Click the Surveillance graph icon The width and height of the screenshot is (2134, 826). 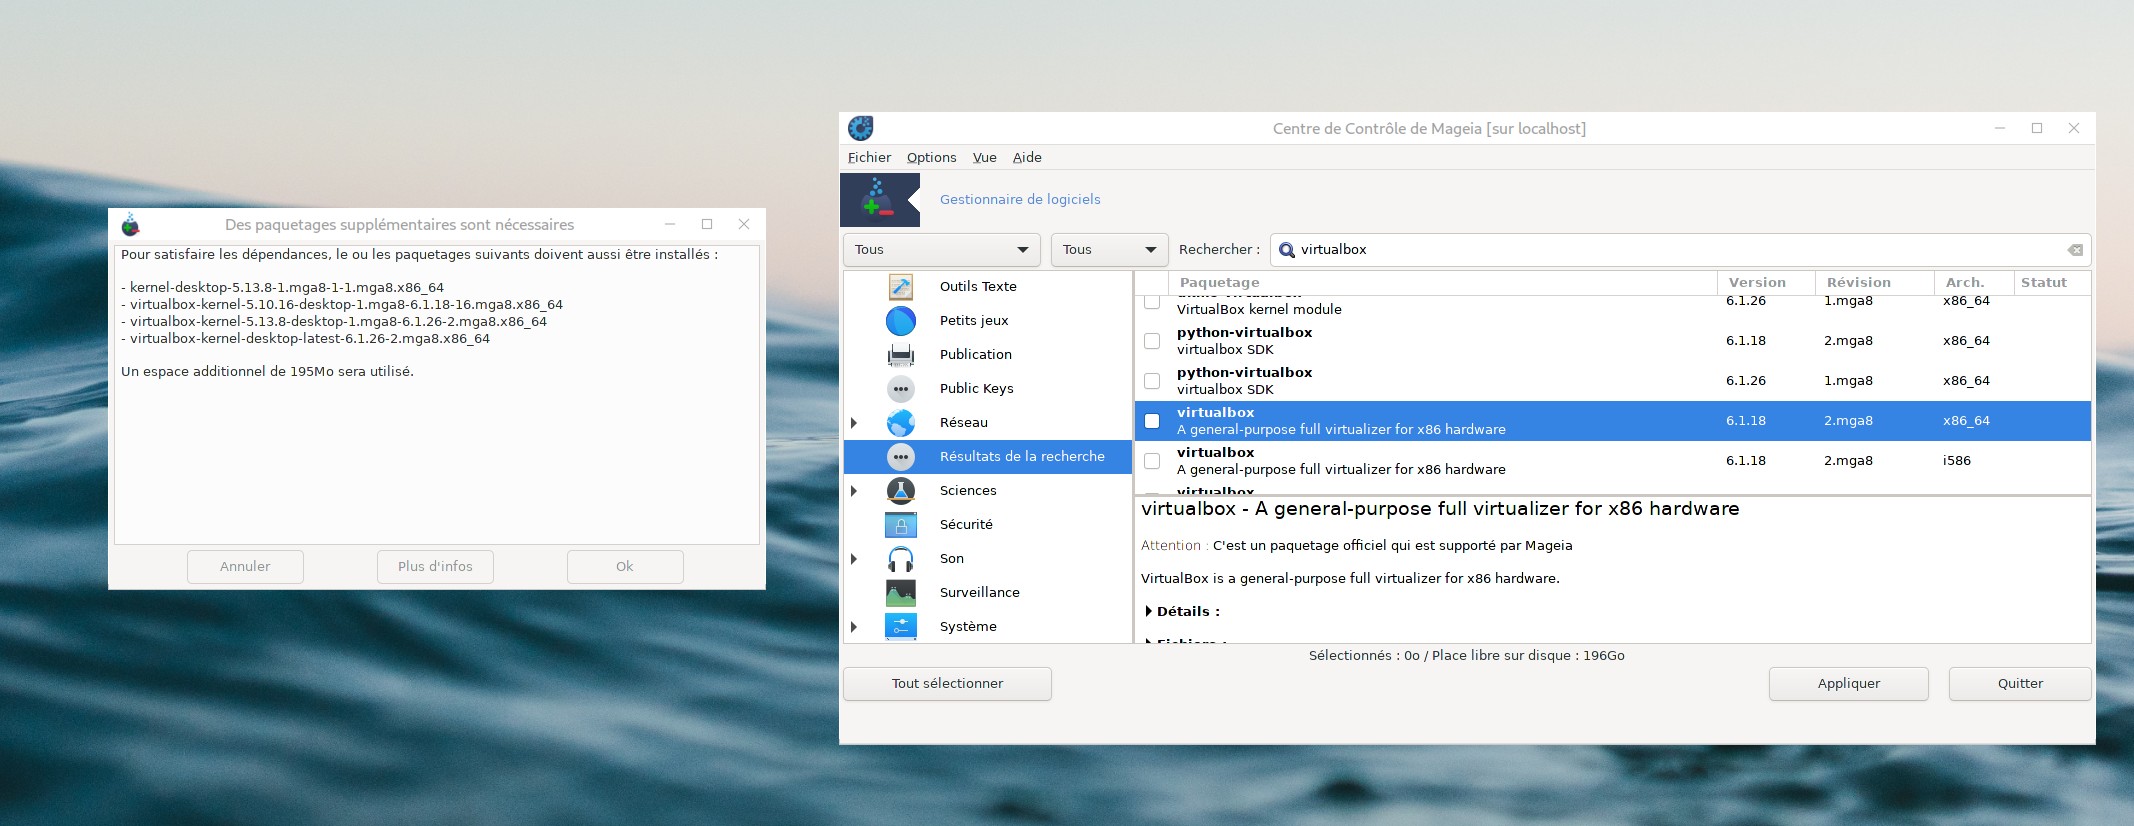point(901,593)
